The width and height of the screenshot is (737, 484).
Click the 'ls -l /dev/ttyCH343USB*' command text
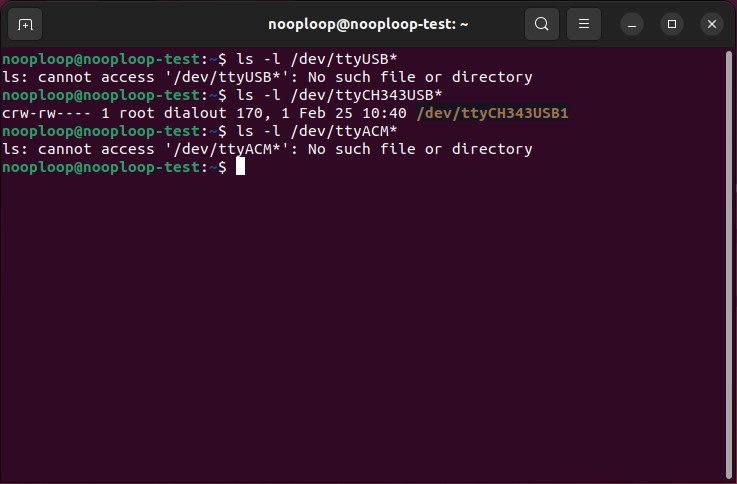click(339, 95)
